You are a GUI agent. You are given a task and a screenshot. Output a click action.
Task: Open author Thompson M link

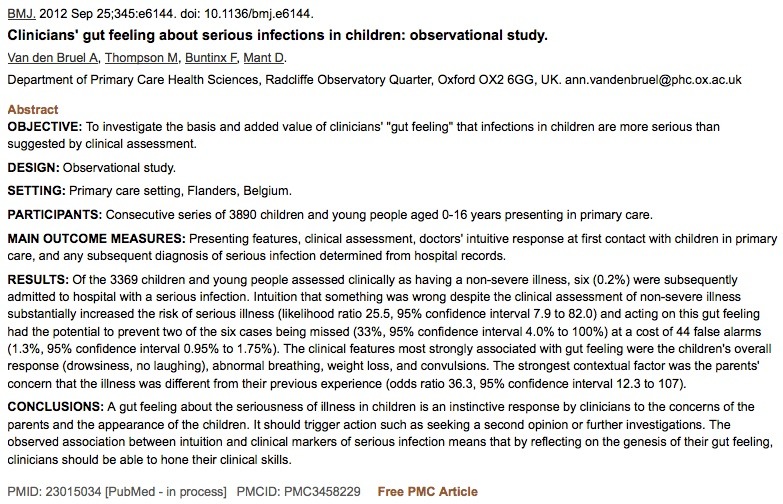(x=141, y=58)
